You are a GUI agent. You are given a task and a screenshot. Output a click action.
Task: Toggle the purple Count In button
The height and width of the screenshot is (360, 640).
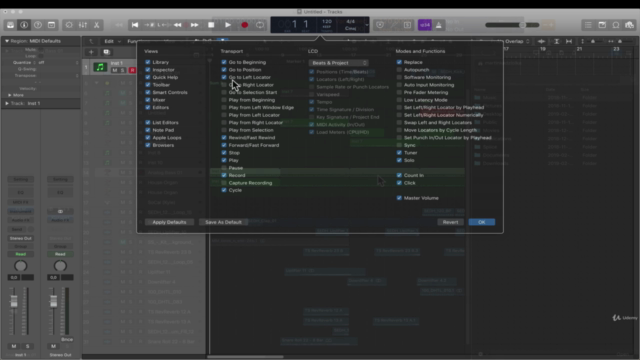point(425,25)
